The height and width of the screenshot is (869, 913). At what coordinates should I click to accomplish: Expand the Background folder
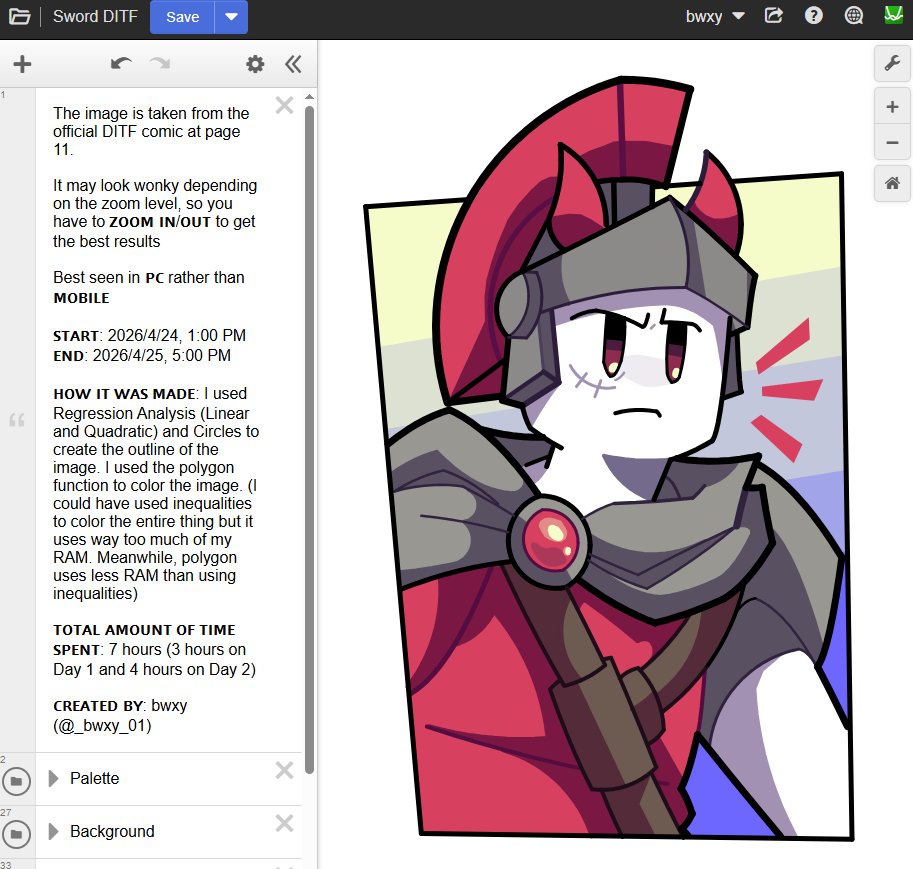click(54, 831)
